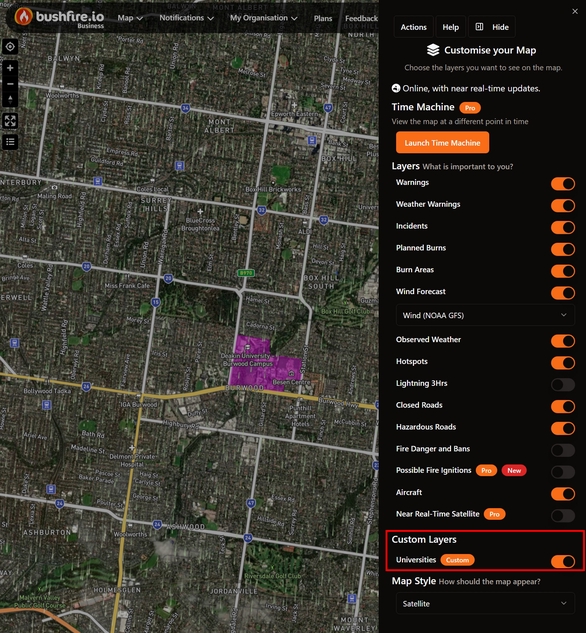Disable the Incidents layer
The image size is (586, 633).
pos(563,227)
